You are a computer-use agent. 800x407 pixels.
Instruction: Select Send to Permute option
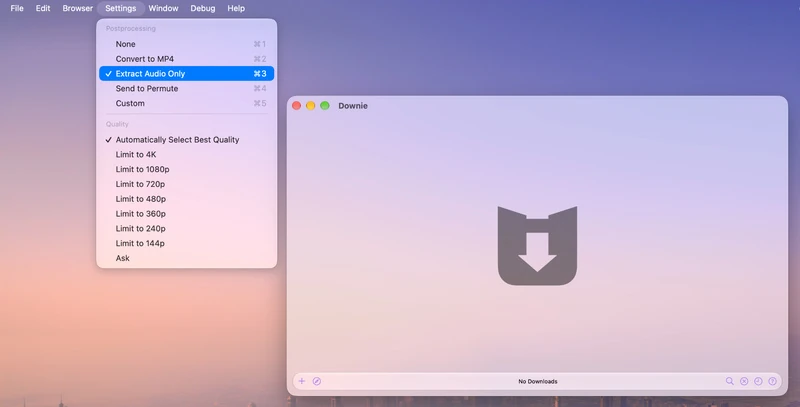coord(186,88)
